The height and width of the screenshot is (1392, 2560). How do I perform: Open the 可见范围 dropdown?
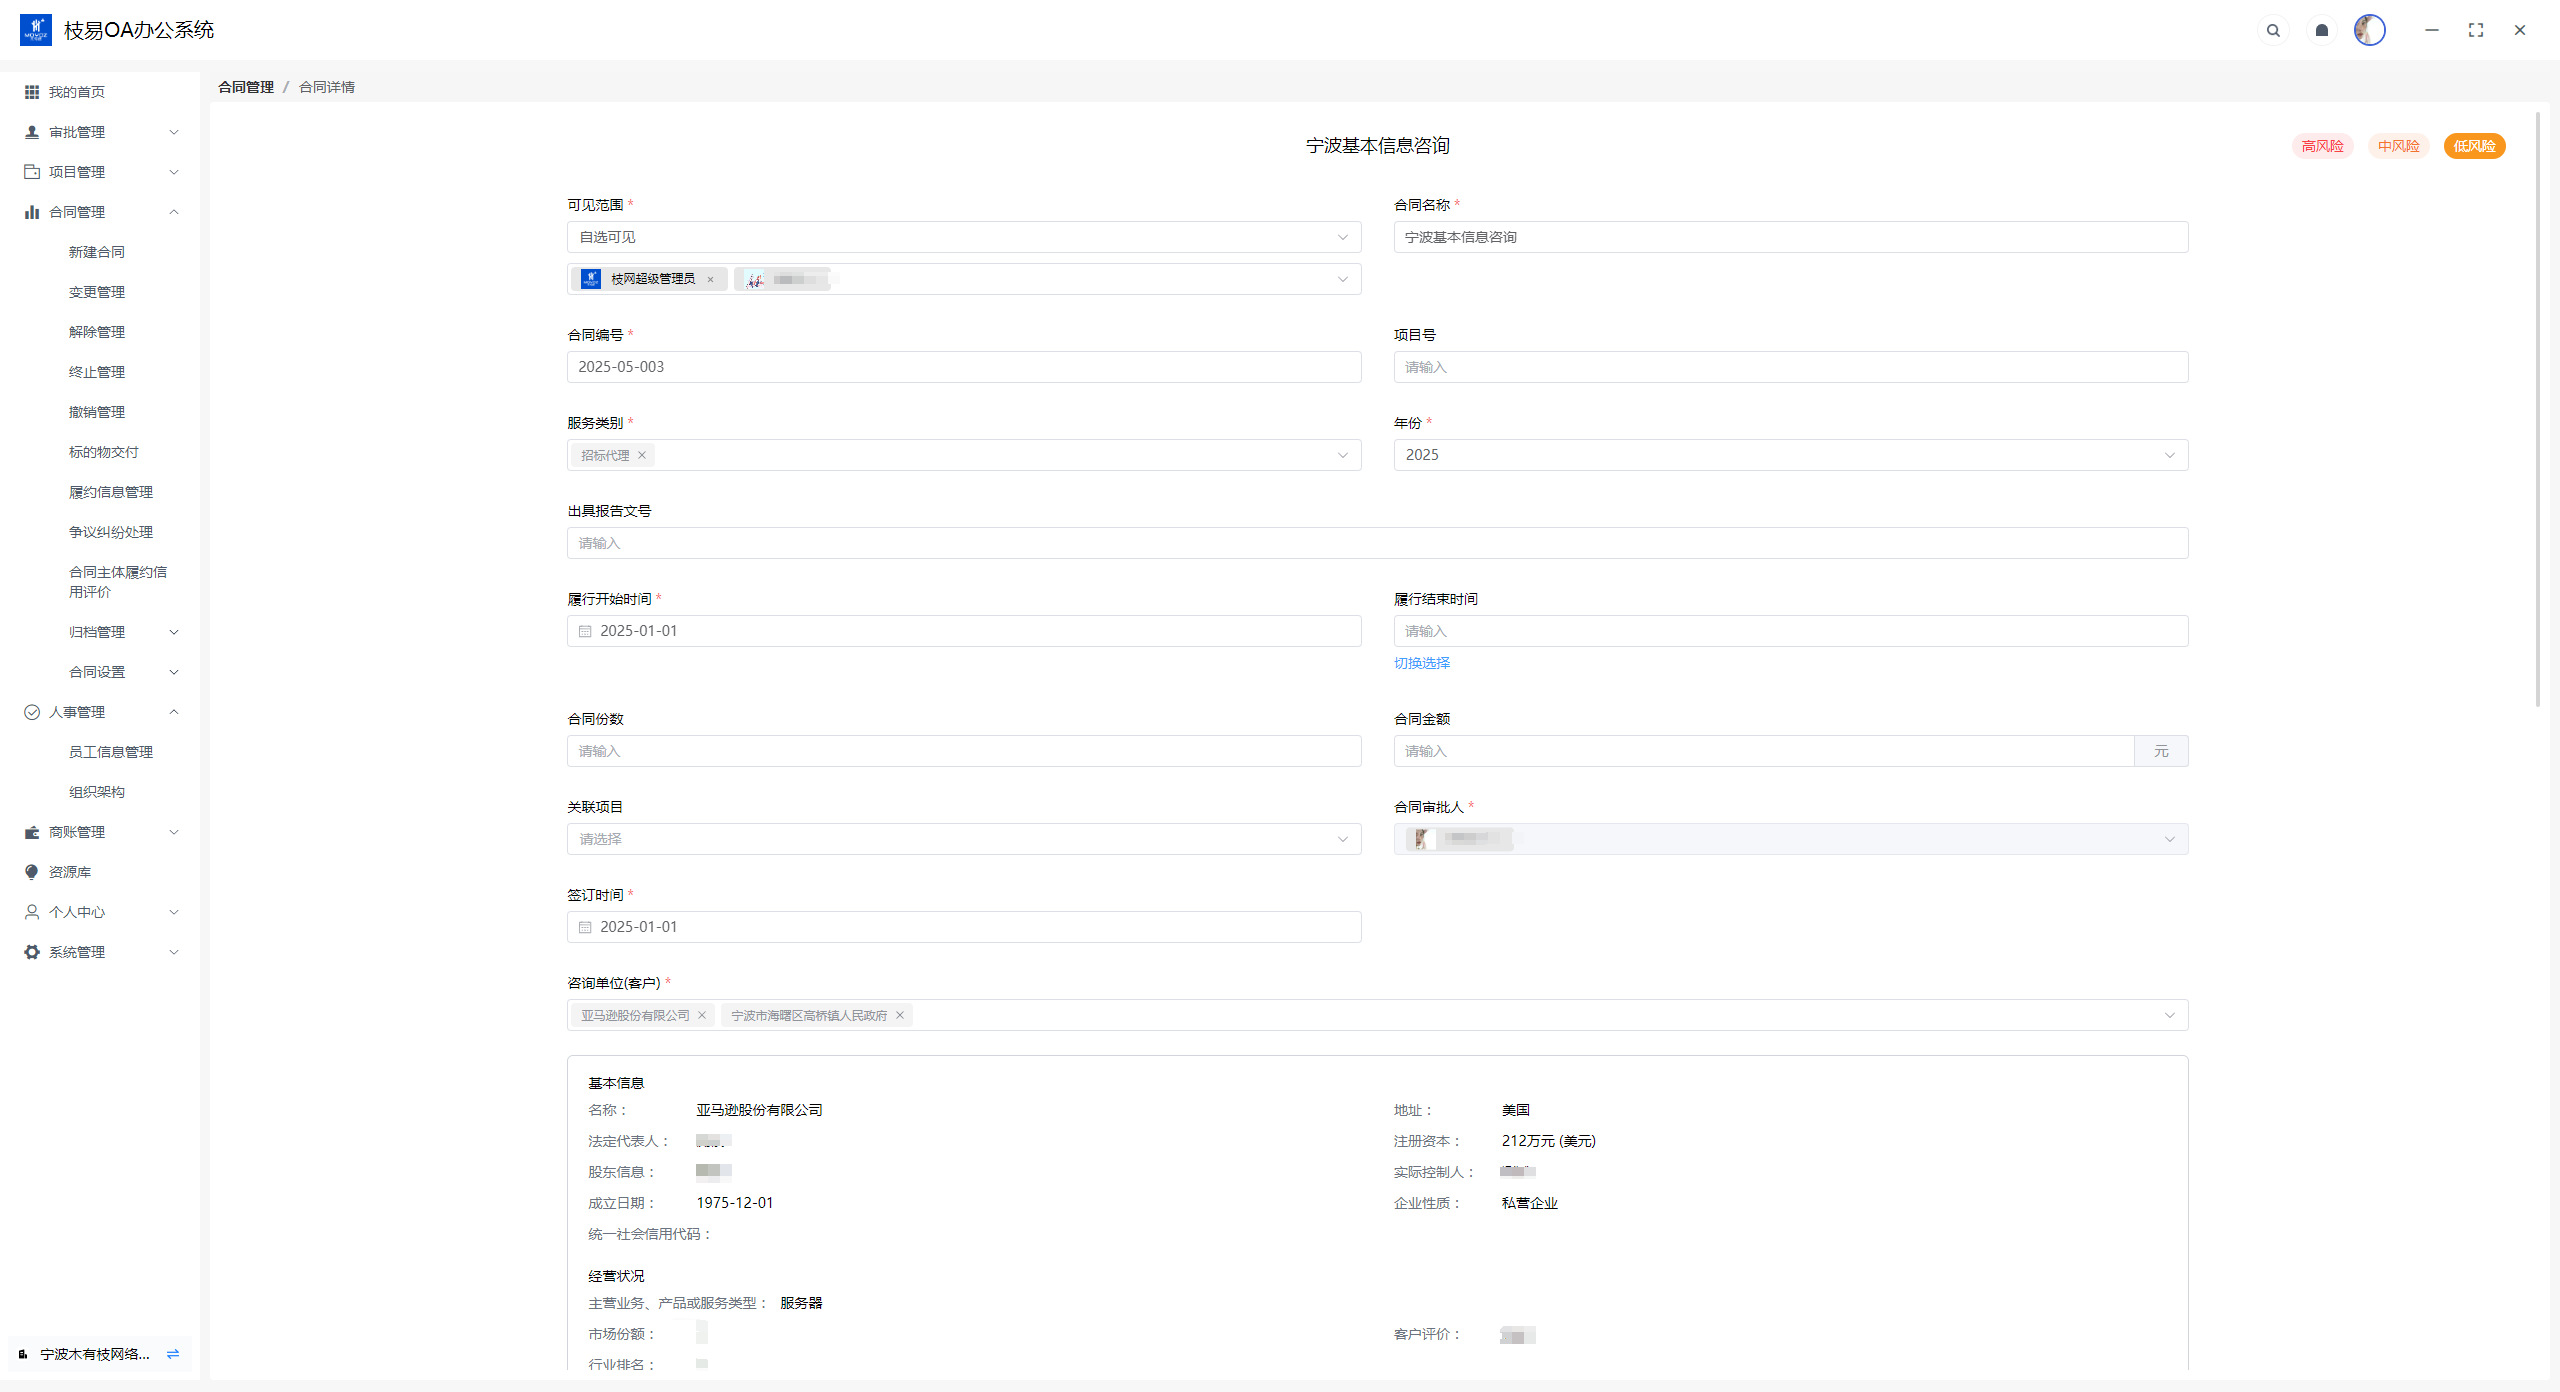pyautogui.click(x=963, y=237)
